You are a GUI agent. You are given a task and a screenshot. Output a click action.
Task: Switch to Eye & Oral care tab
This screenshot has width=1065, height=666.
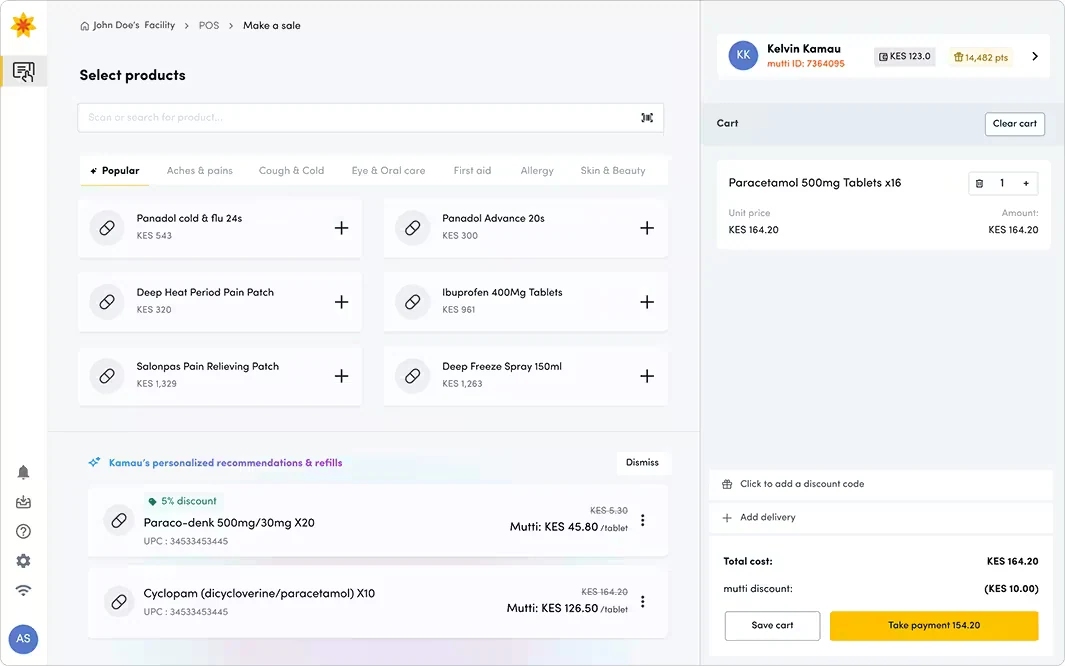tap(389, 170)
